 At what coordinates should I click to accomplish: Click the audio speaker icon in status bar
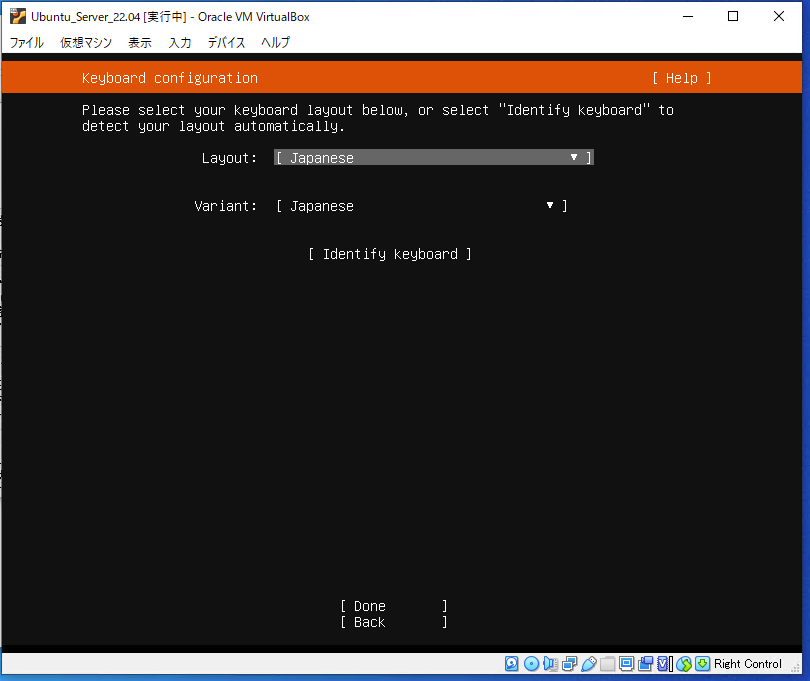coord(550,663)
